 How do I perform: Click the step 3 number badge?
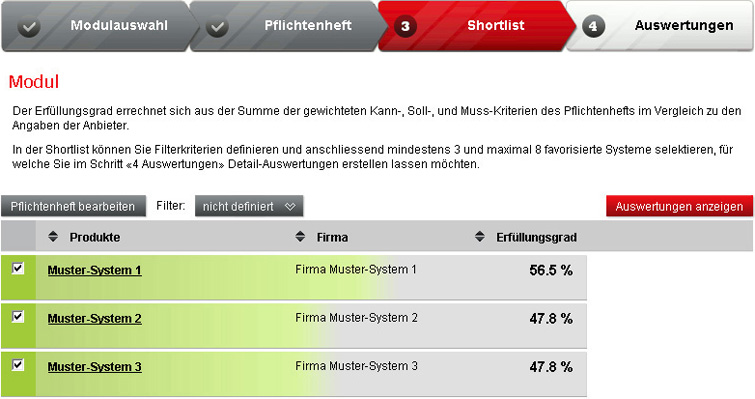click(405, 26)
